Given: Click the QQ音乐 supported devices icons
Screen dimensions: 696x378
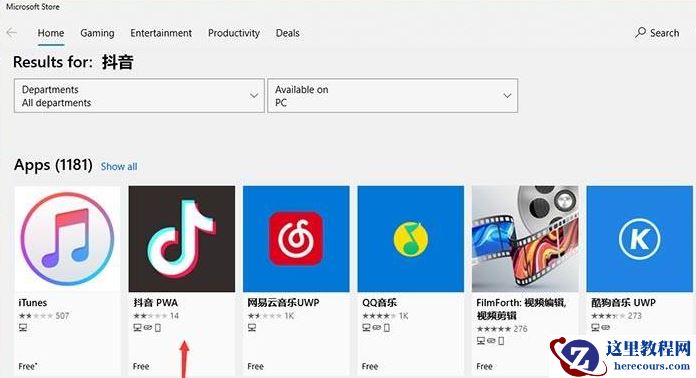Looking at the screenshot, I should point(376,327).
